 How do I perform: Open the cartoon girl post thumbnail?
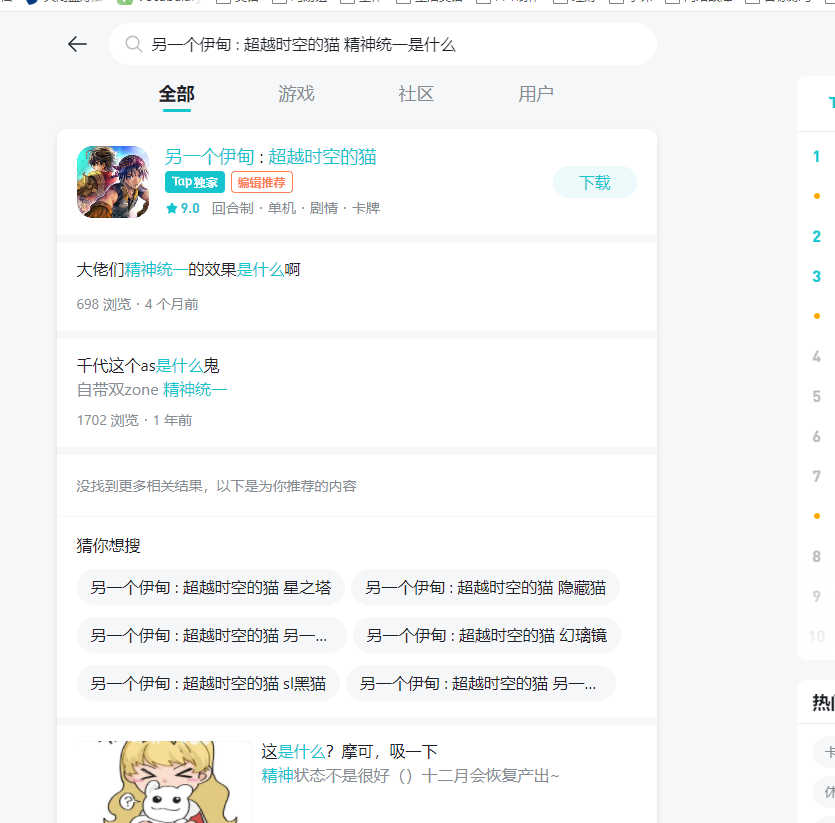click(x=164, y=781)
